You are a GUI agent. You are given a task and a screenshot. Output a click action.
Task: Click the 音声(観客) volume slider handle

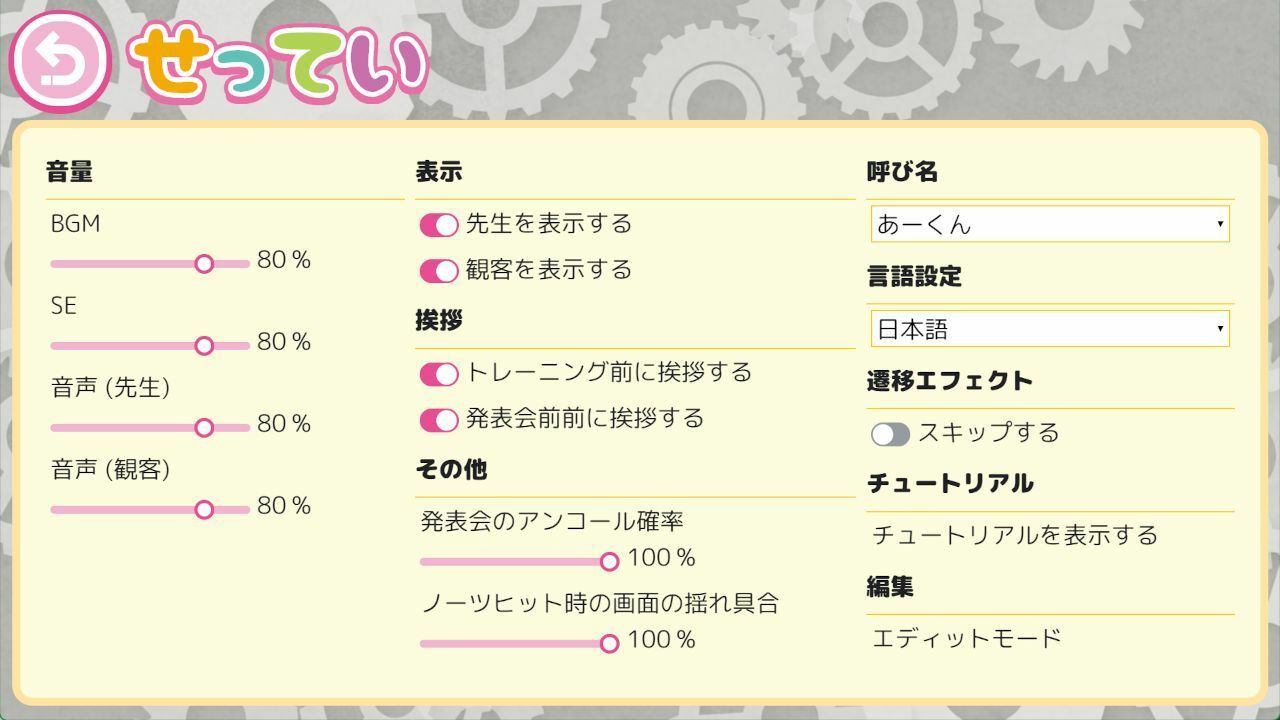(205, 508)
